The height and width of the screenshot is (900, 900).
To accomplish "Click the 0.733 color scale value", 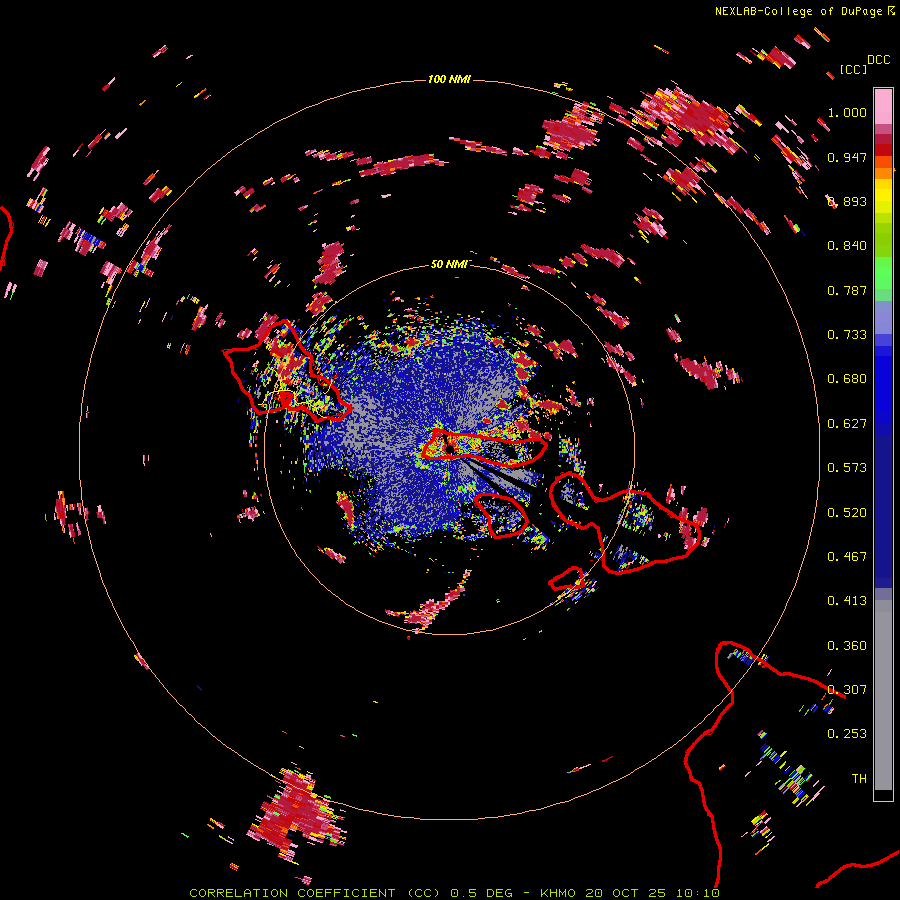I will [847, 335].
